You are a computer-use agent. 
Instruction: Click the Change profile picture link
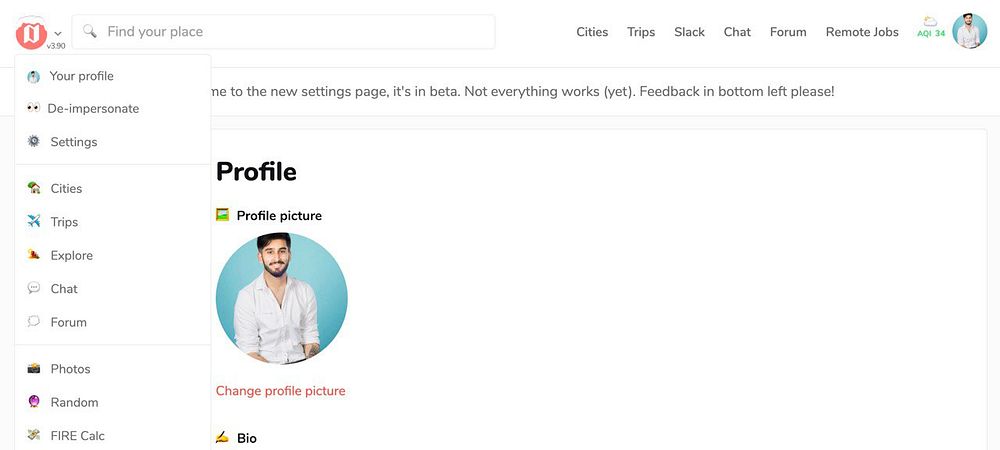[280, 391]
